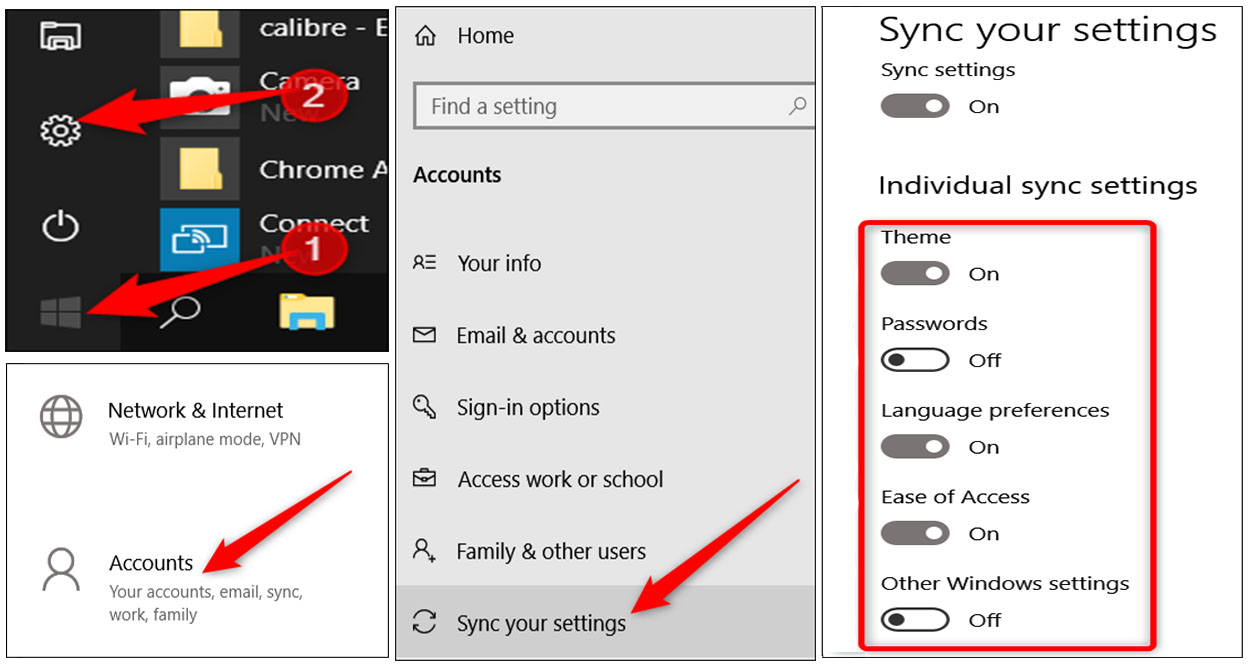
Task: Toggle the Passwords sync switch on
Action: point(915,360)
